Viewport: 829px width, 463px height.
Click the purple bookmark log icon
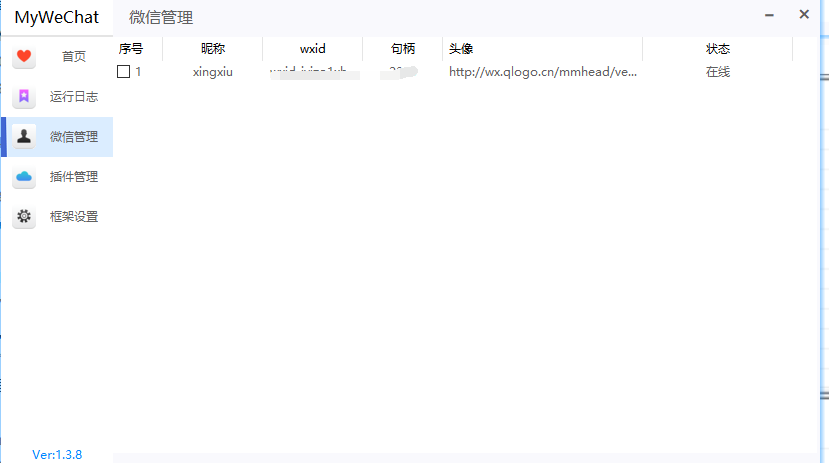(24, 96)
